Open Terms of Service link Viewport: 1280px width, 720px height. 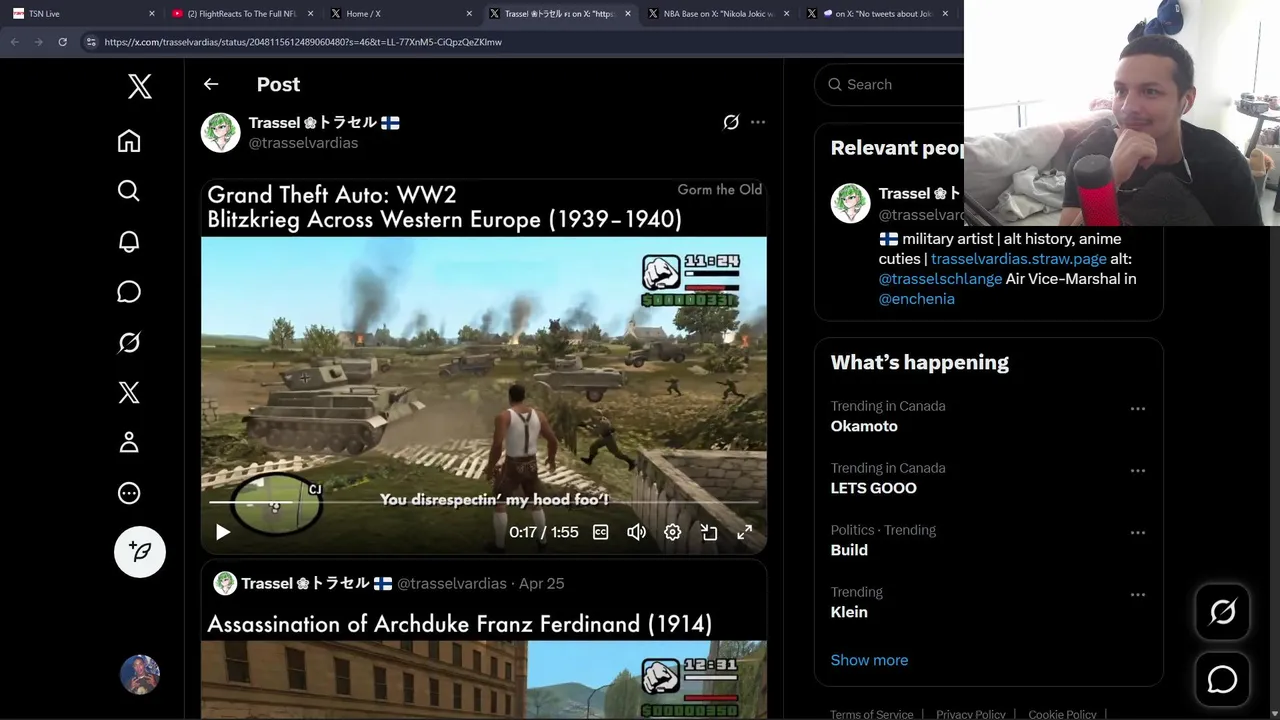pyautogui.click(x=872, y=714)
